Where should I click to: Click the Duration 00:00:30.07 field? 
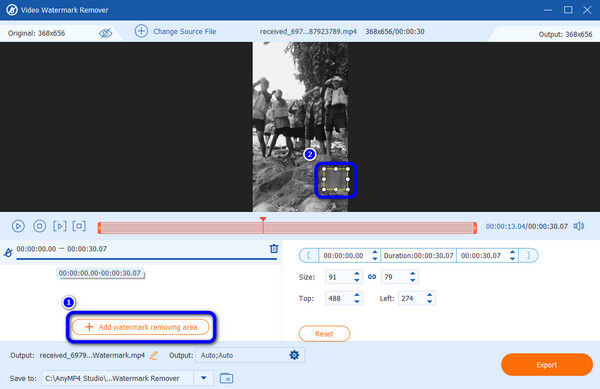(x=418, y=256)
